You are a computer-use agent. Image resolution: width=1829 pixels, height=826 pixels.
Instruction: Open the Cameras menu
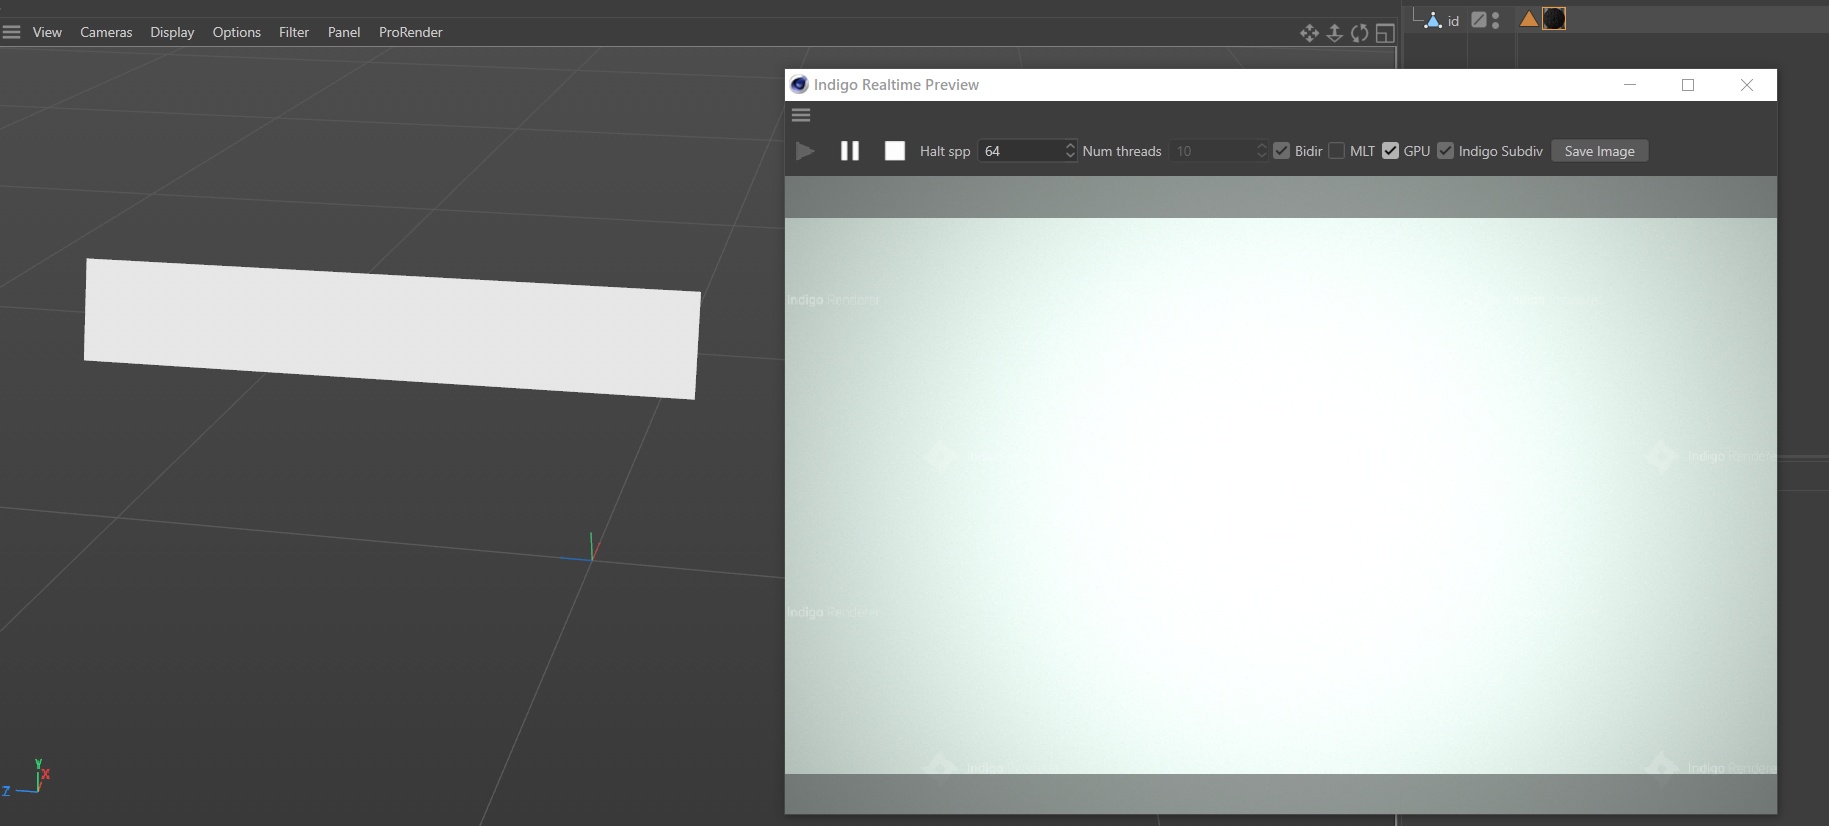(106, 32)
